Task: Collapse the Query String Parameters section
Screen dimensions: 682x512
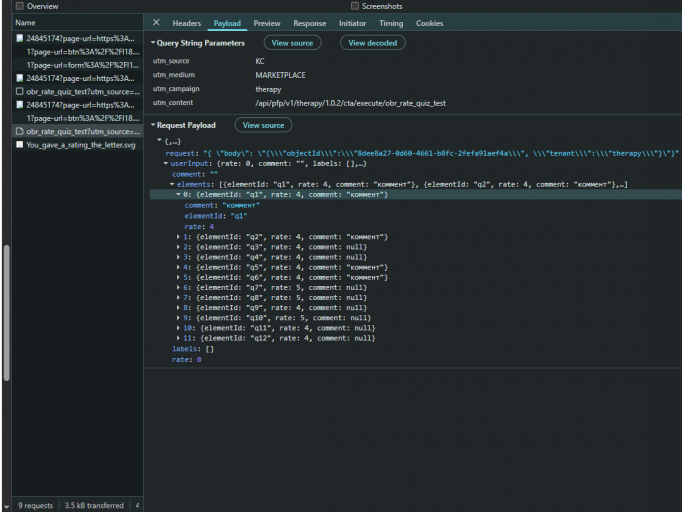Action: click(x=153, y=43)
